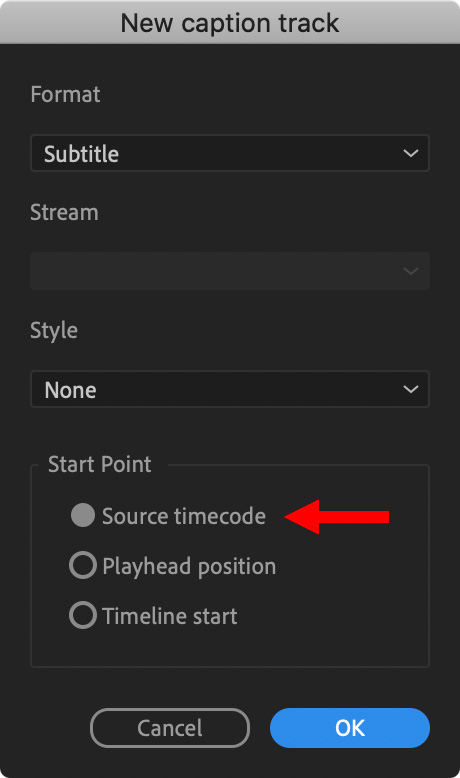Click the Style field label
The image size is (460, 778).
[x=54, y=331]
